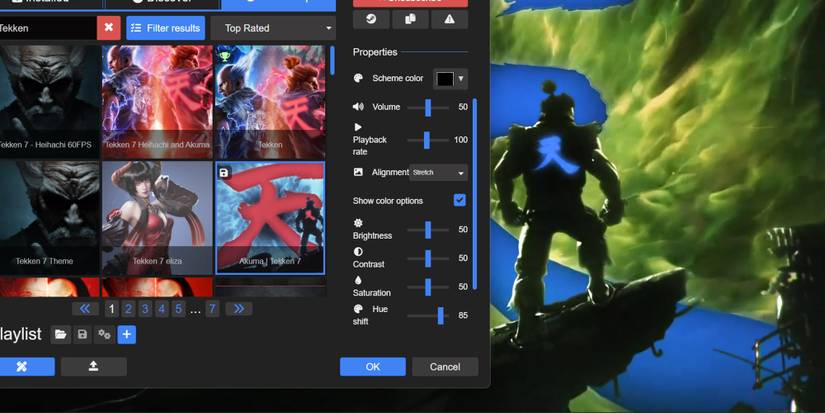Jump to last results page 7

coord(212,309)
